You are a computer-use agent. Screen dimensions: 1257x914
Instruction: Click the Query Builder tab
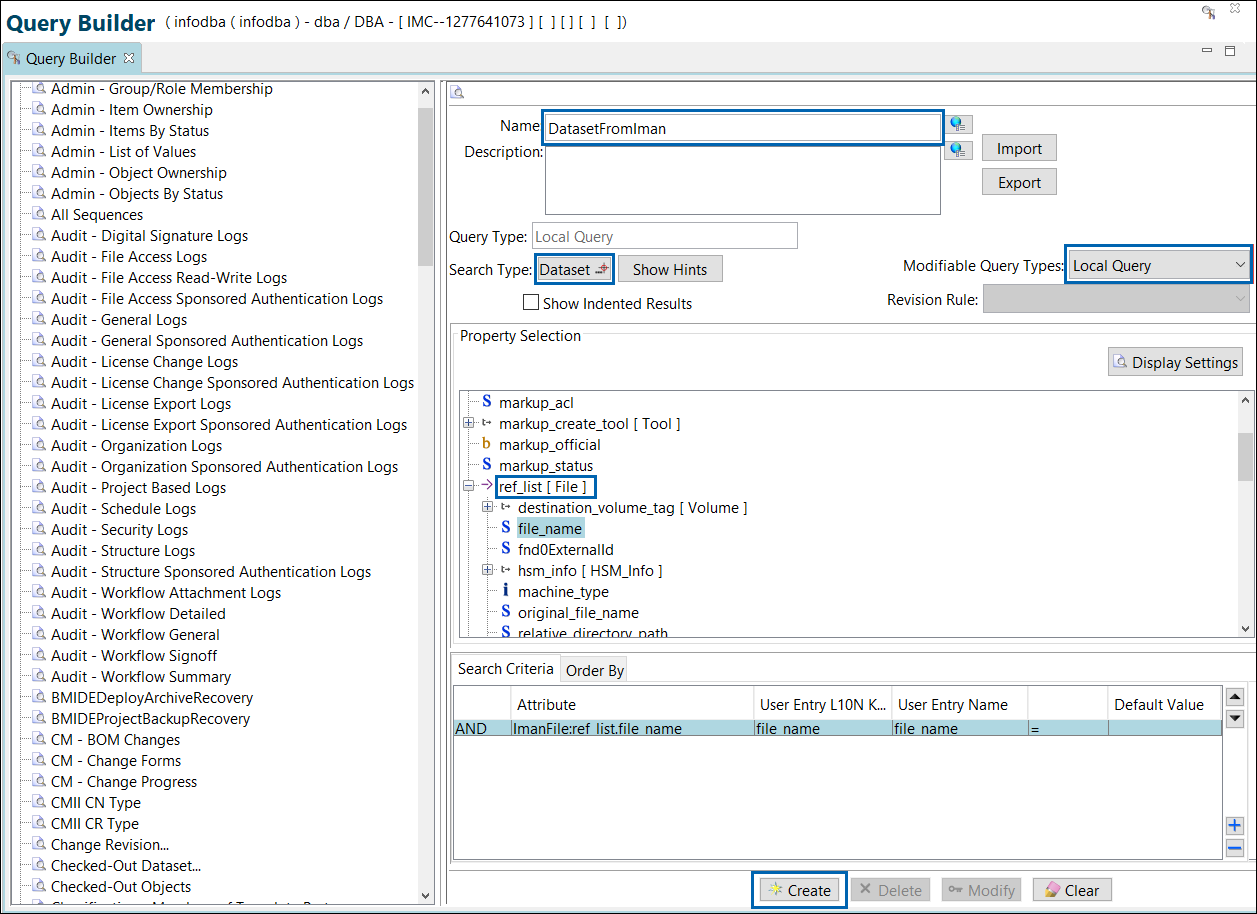[x=72, y=57]
